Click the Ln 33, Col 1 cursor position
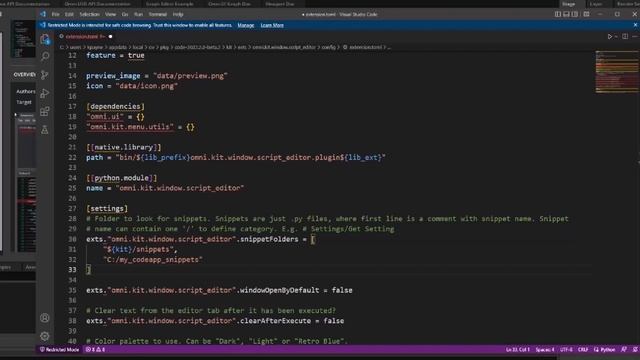Screen dimensions: 640x360 pyautogui.click(x=518, y=349)
